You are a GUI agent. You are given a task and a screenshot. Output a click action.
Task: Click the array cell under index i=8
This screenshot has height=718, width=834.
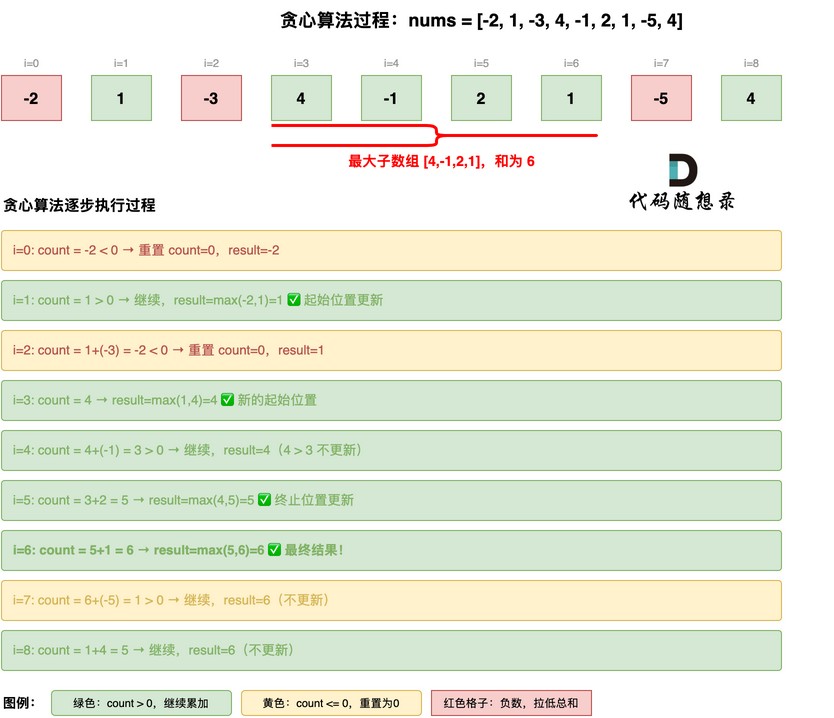tap(751, 99)
